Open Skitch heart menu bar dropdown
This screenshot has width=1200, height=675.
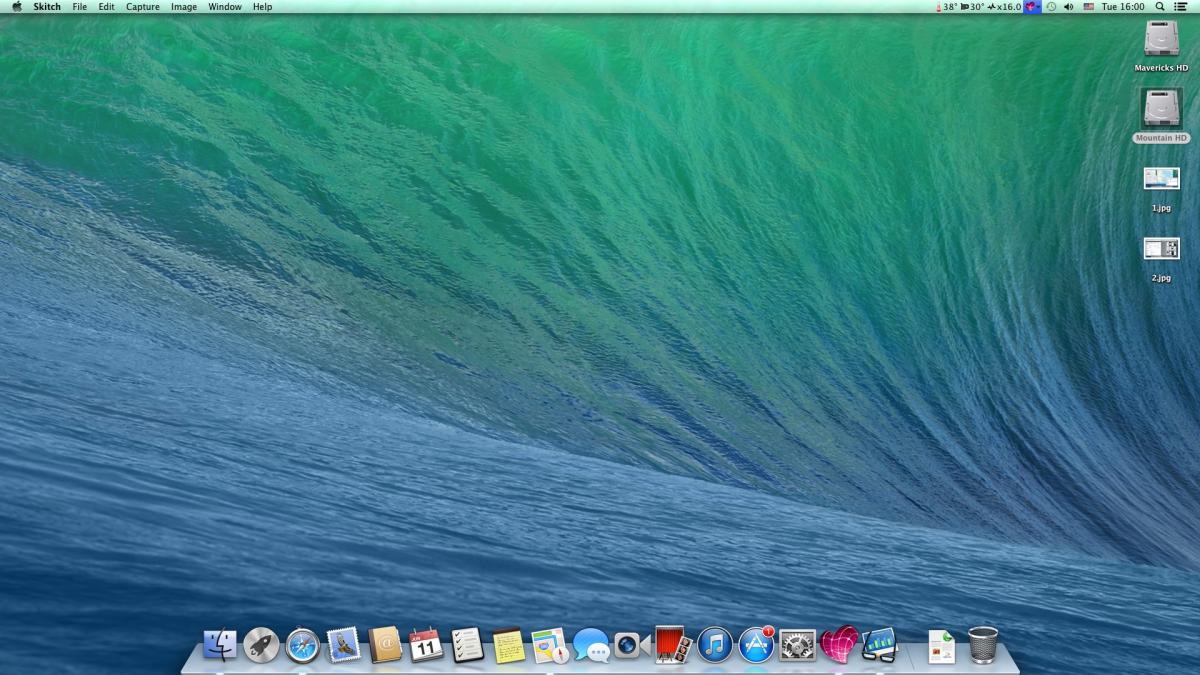pos(1032,7)
